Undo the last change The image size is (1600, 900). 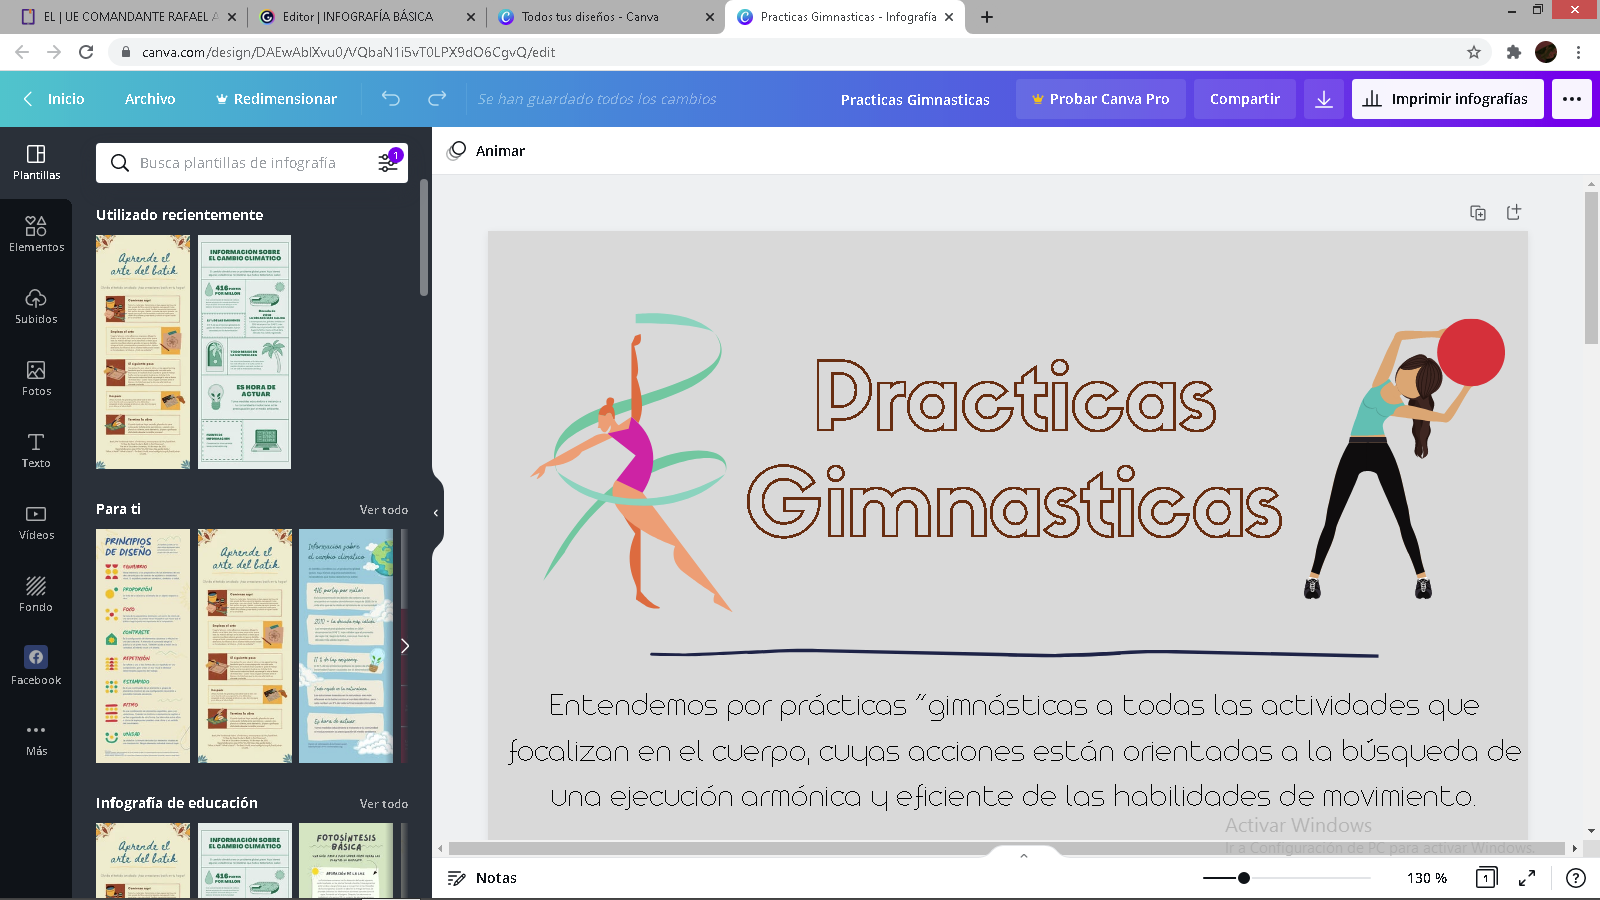point(390,99)
